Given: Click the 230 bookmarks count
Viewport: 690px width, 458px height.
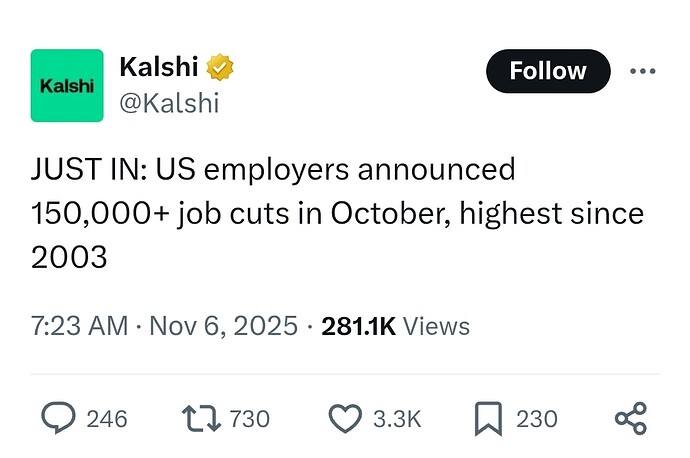Looking at the screenshot, I should (536, 418).
